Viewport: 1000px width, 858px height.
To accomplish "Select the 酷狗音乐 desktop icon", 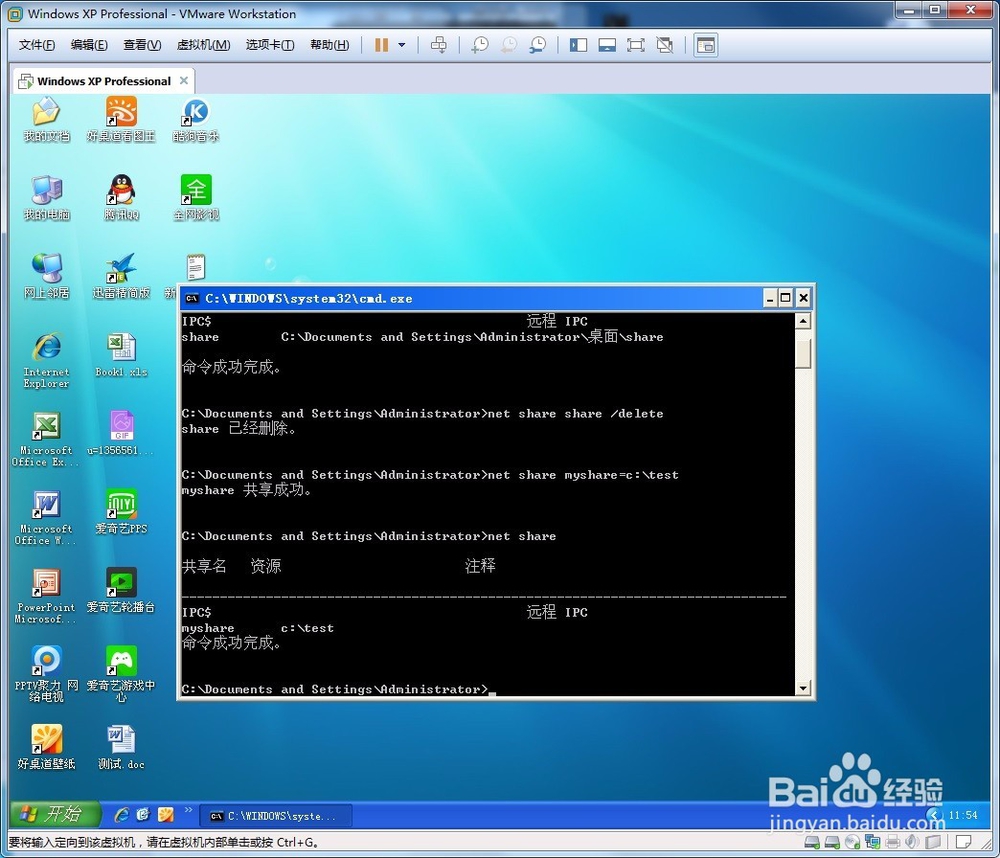I will [x=195, y=119].
